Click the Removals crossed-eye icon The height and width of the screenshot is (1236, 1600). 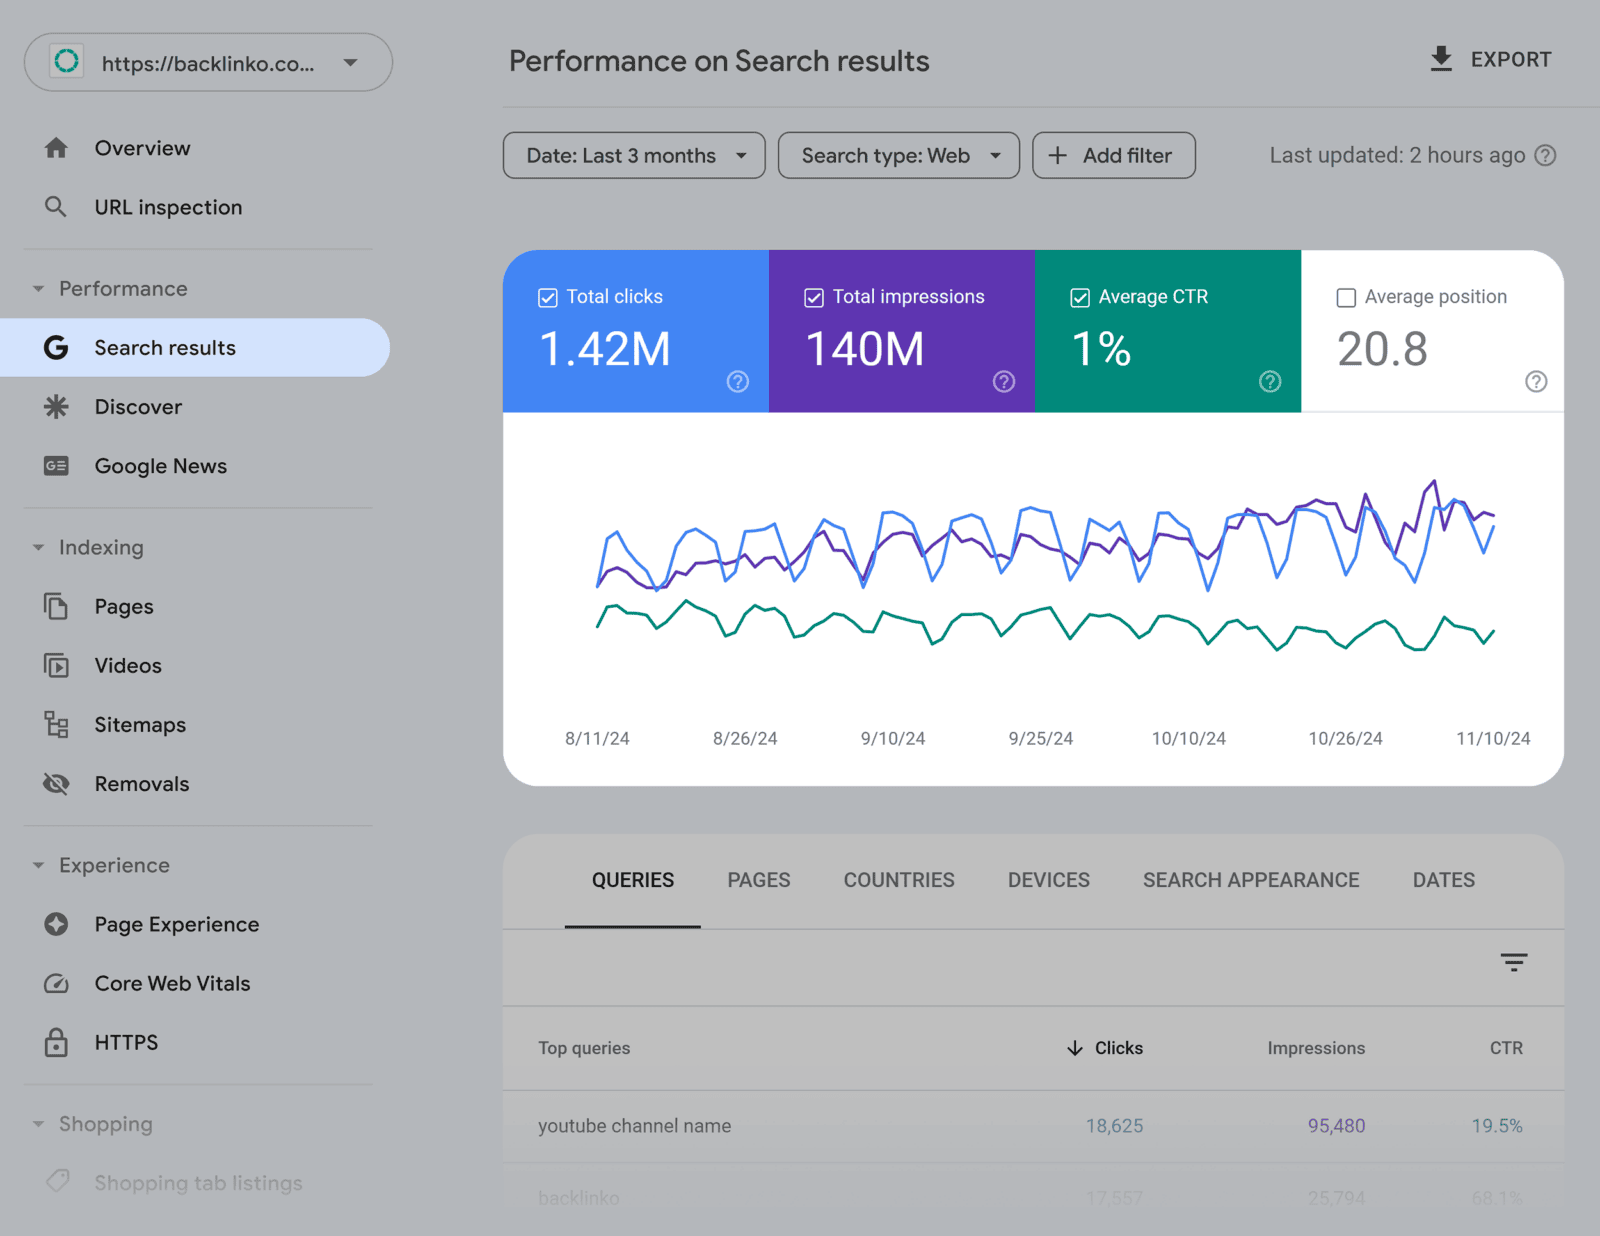[x=56, y=784]
